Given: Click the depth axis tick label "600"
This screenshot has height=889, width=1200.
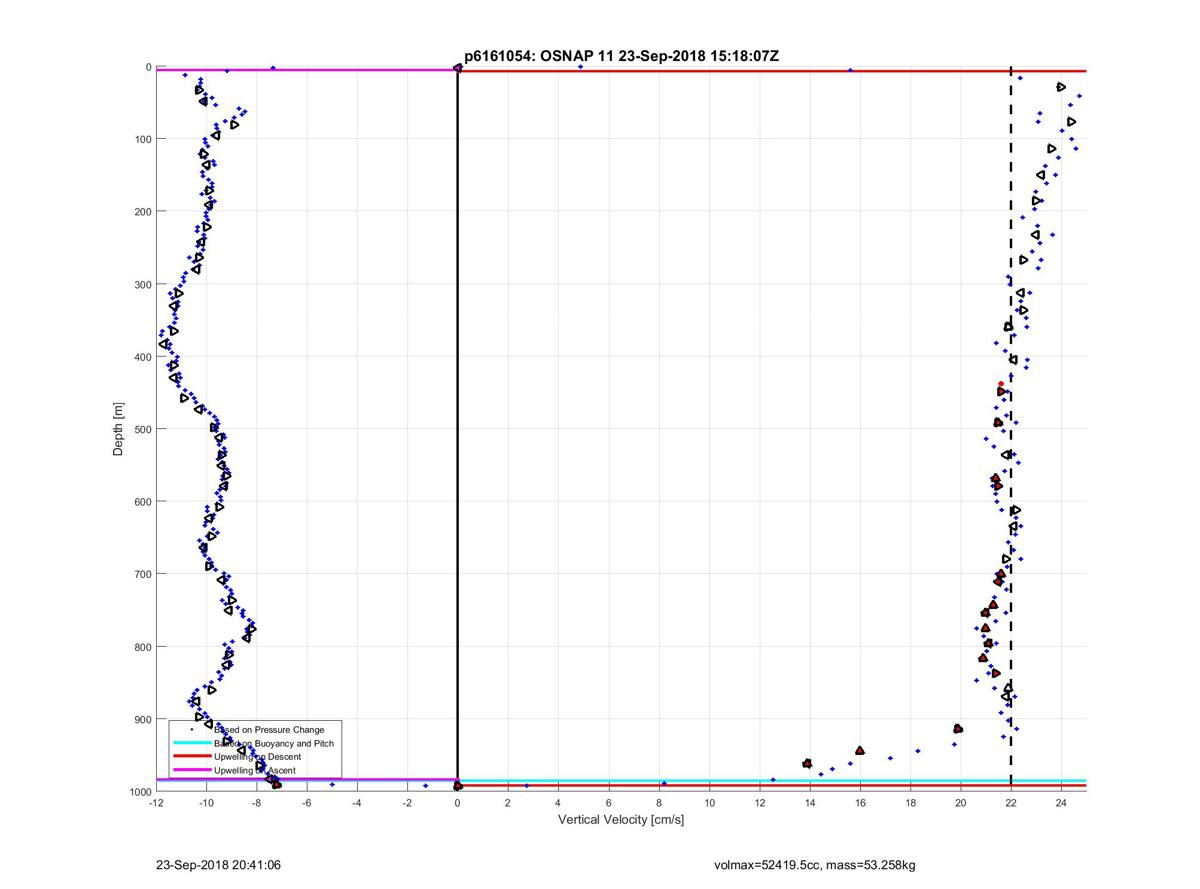Looking at the screenshot, I should [143, 502].
